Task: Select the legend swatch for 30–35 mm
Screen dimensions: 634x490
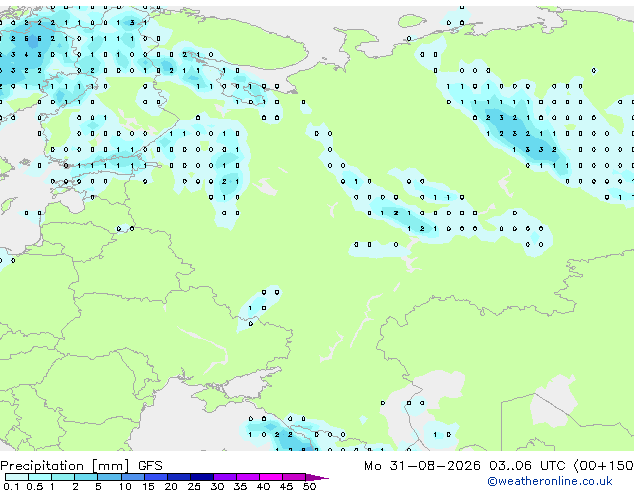Action: click(x=225, y=477)
